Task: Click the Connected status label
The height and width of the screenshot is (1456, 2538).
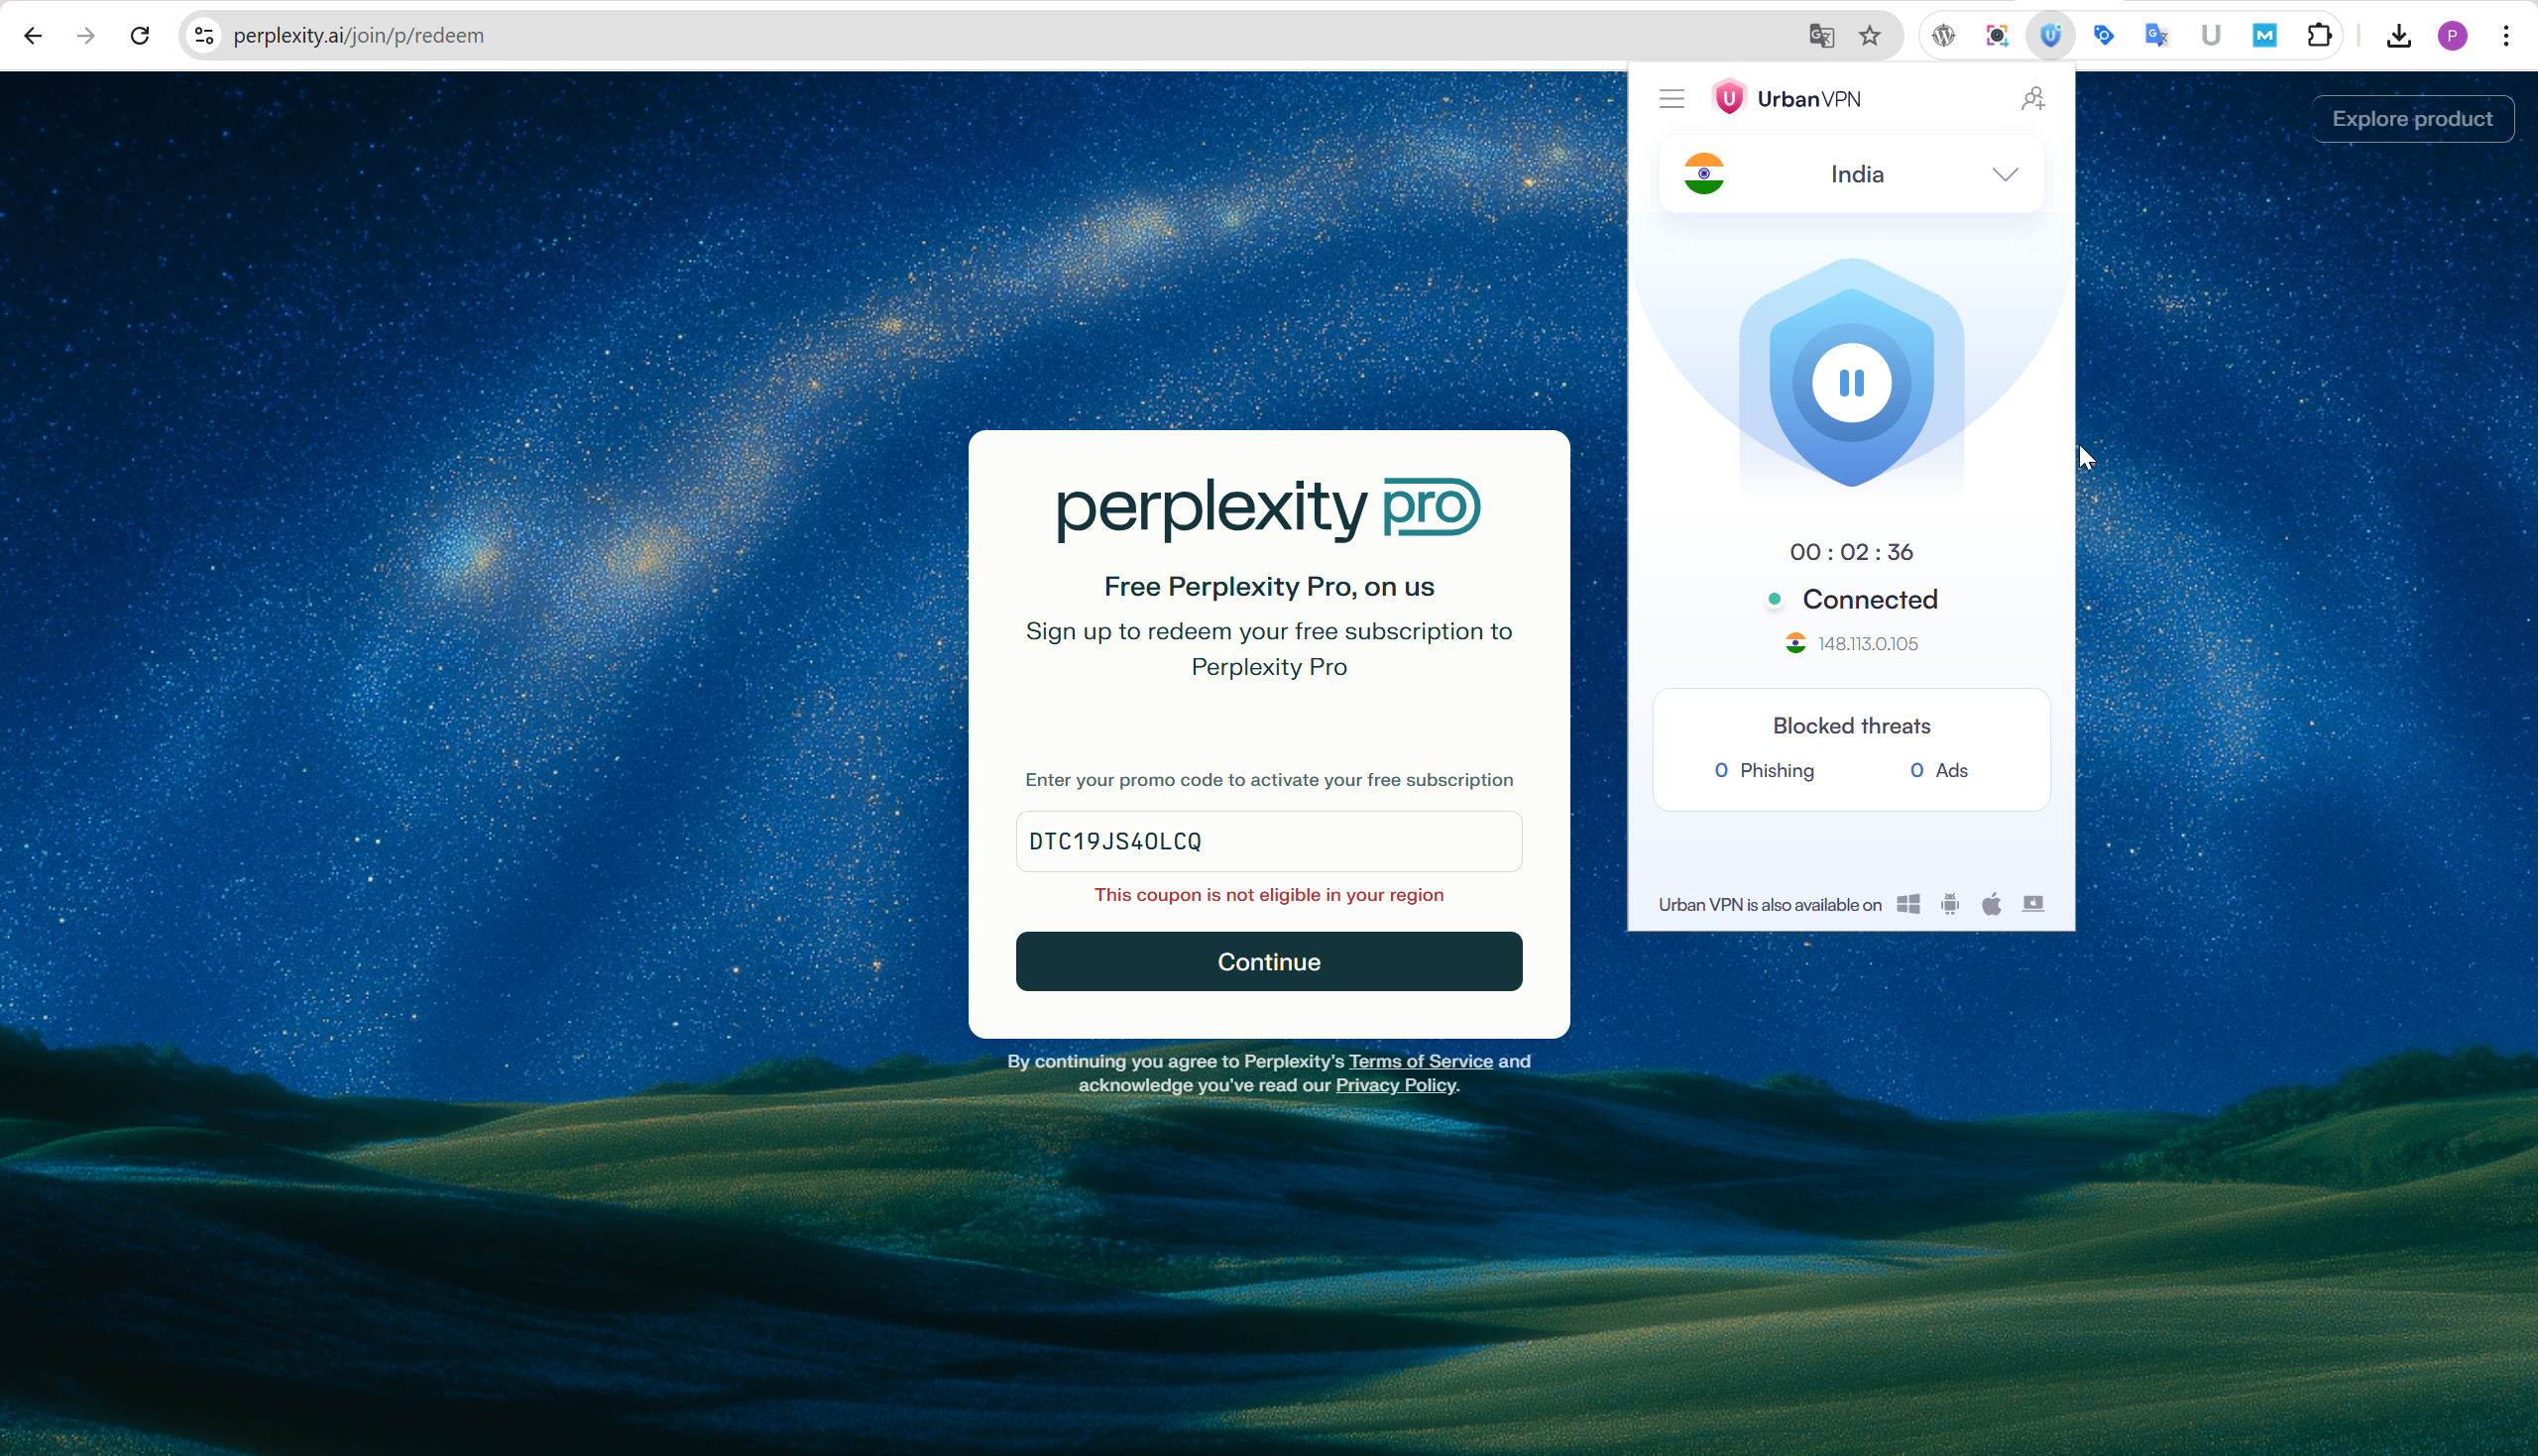Action: pyautogui.click(x=1870, y=599)
